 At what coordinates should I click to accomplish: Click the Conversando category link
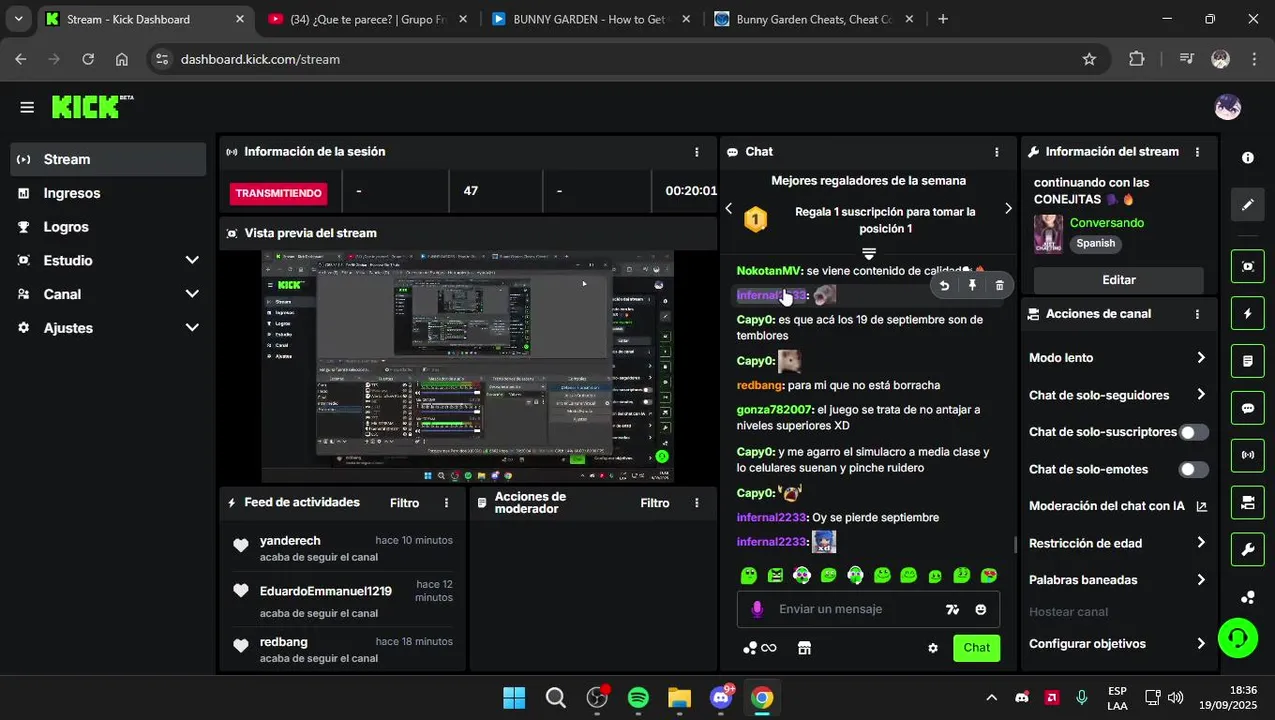pyautogui.click(x=1106, y=223)
